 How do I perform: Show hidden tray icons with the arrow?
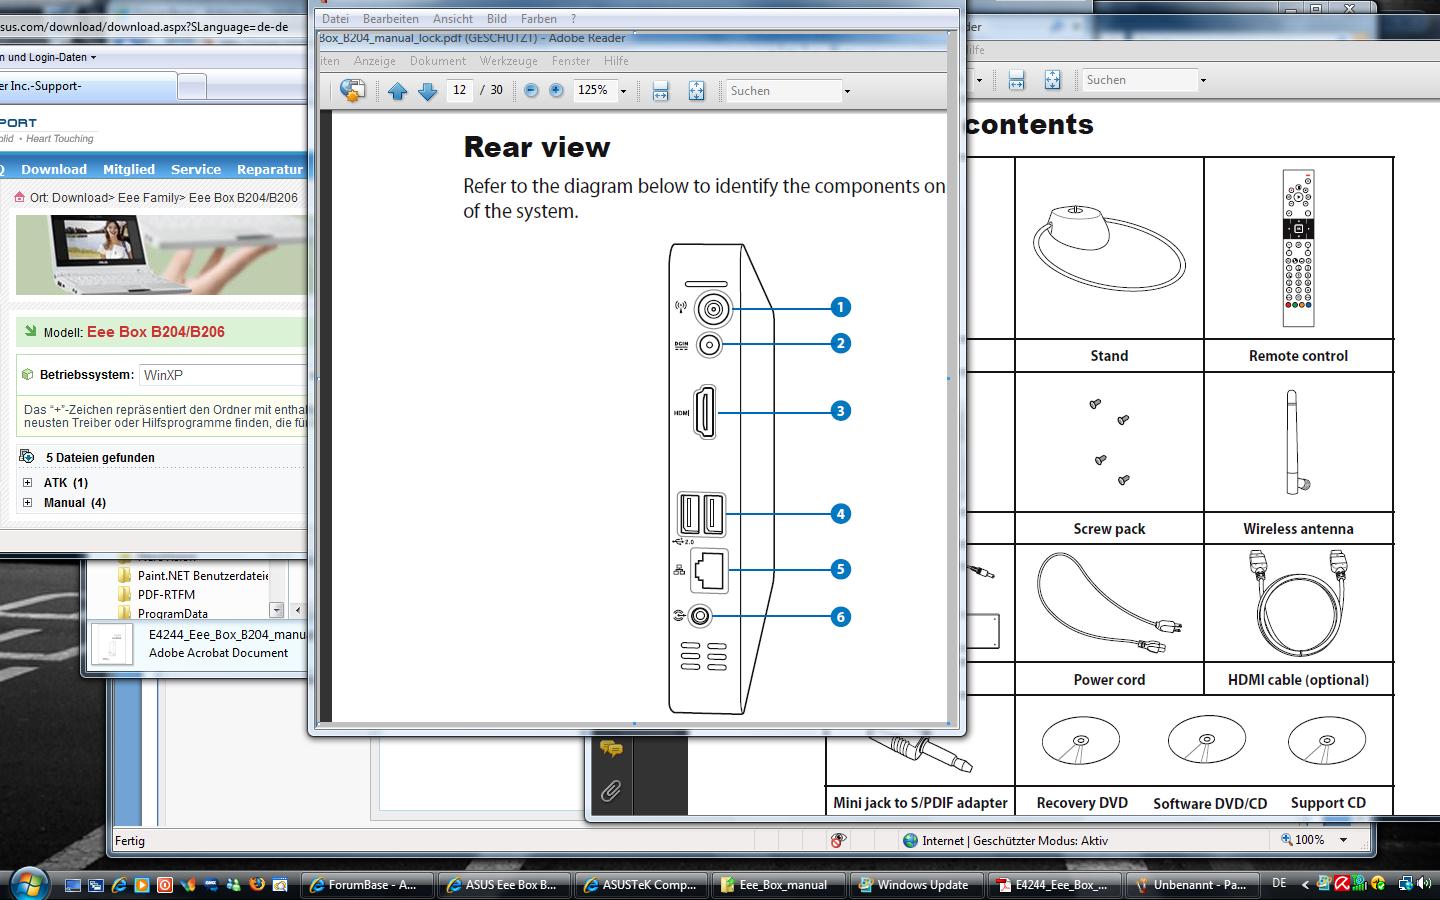1305,884
